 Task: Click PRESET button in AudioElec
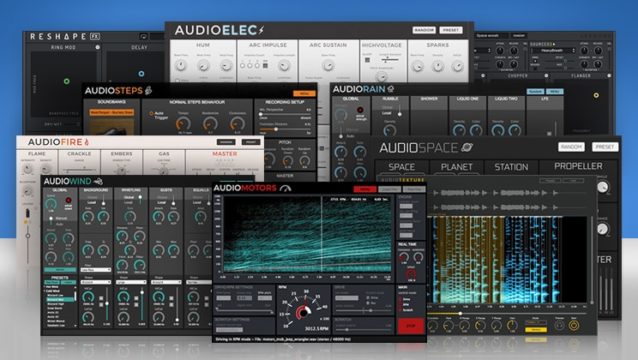[x=451, y=30]
